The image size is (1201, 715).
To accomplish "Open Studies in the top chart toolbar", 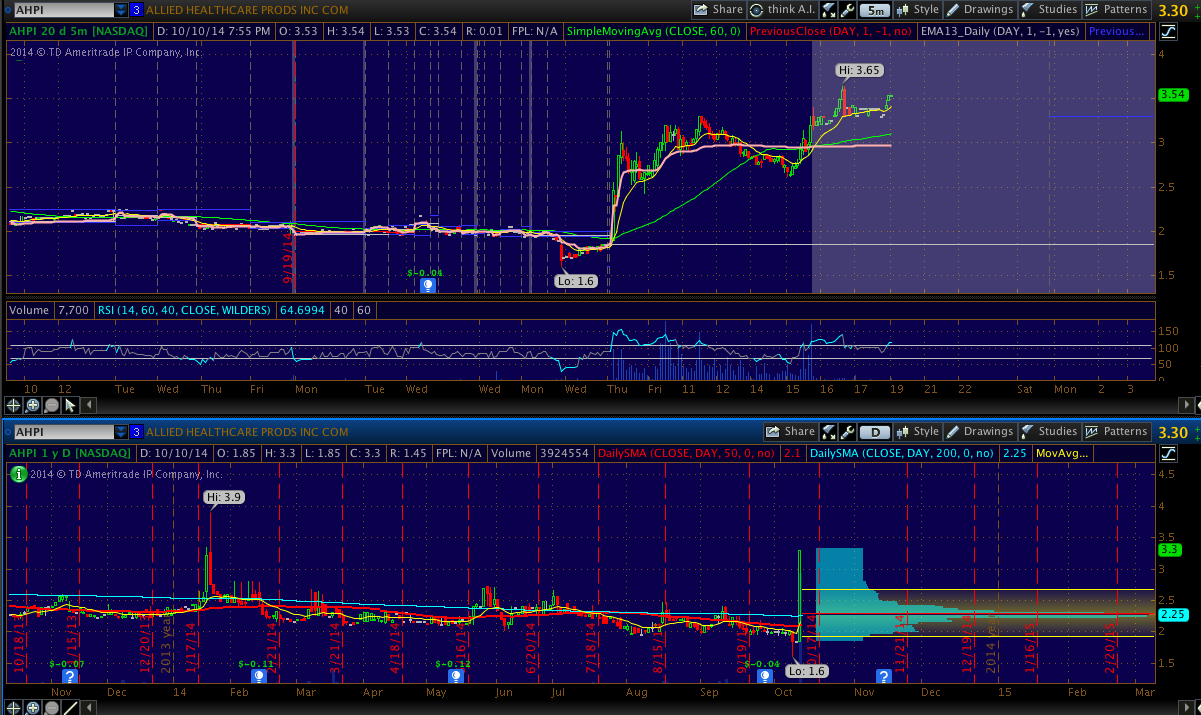I will click(x=1048, y=10).
